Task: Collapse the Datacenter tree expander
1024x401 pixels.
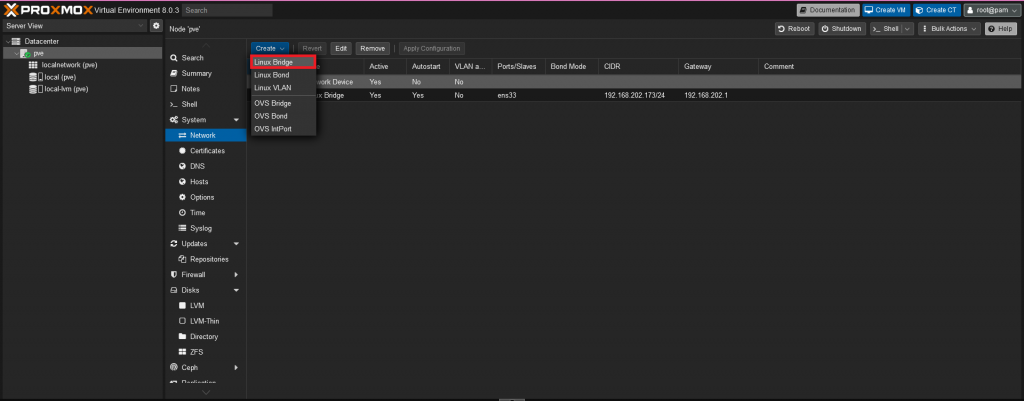Action: (7, 41)
